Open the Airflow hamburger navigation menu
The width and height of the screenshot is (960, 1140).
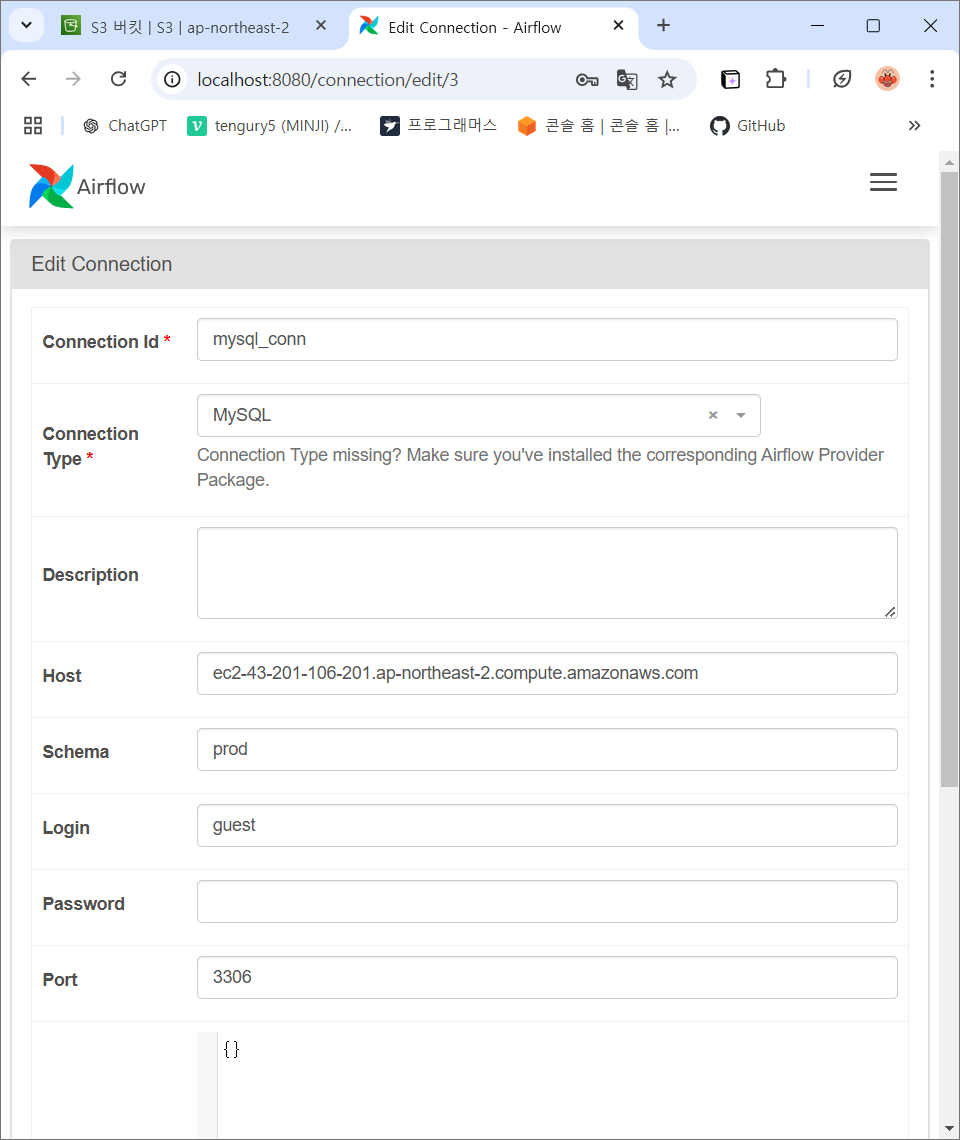(x=883, y=182)
